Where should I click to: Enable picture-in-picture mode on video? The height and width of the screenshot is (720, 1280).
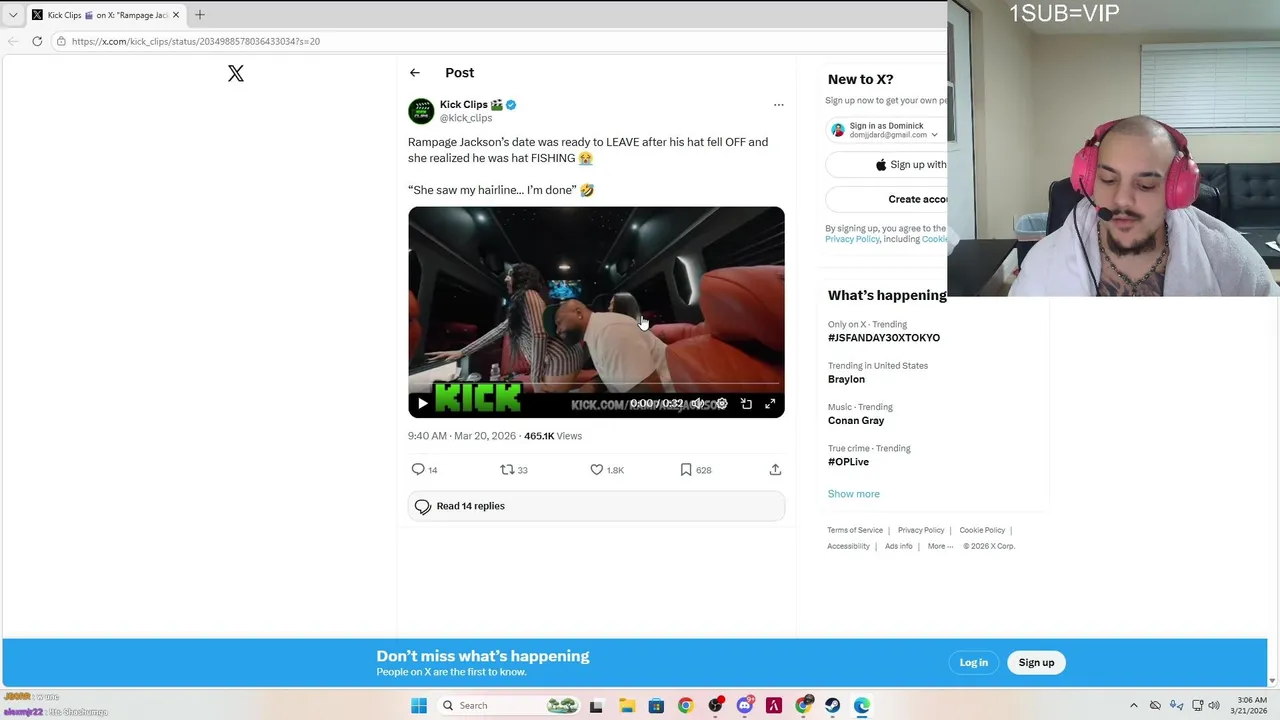click(746, 403)
